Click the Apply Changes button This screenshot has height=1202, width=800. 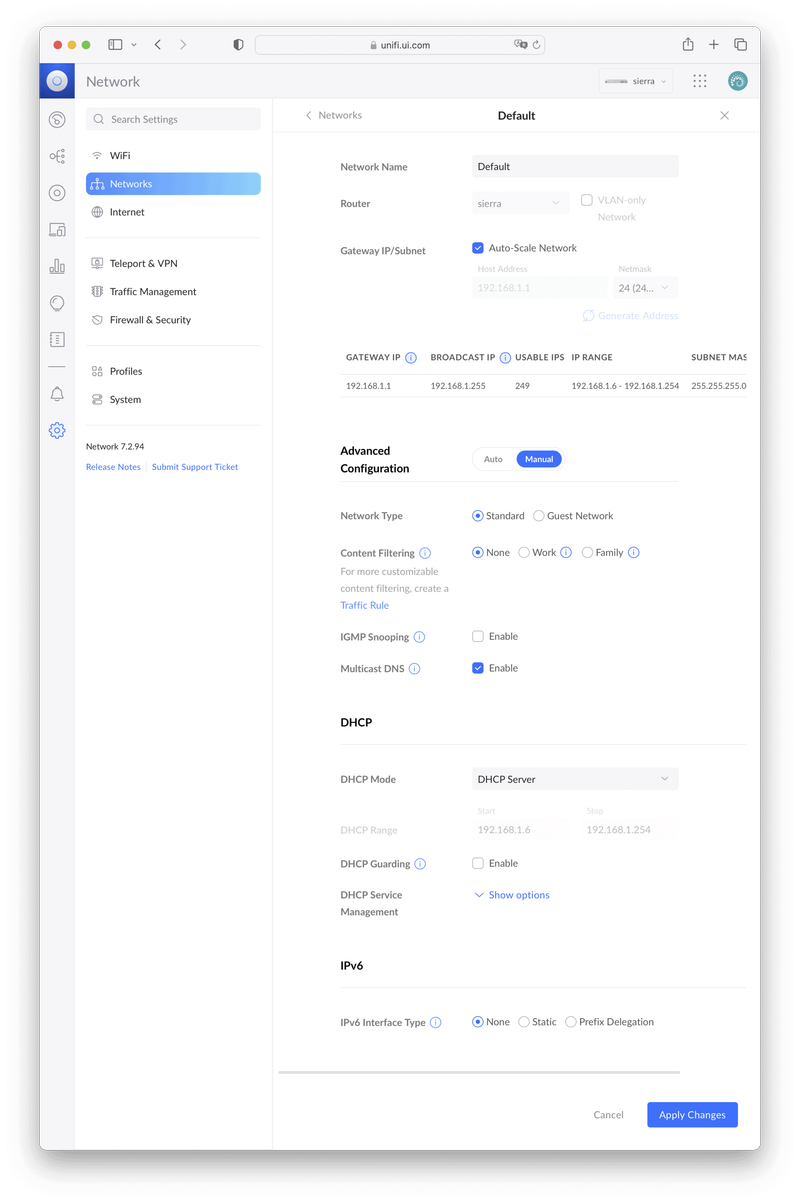[x=692, y=1115]
